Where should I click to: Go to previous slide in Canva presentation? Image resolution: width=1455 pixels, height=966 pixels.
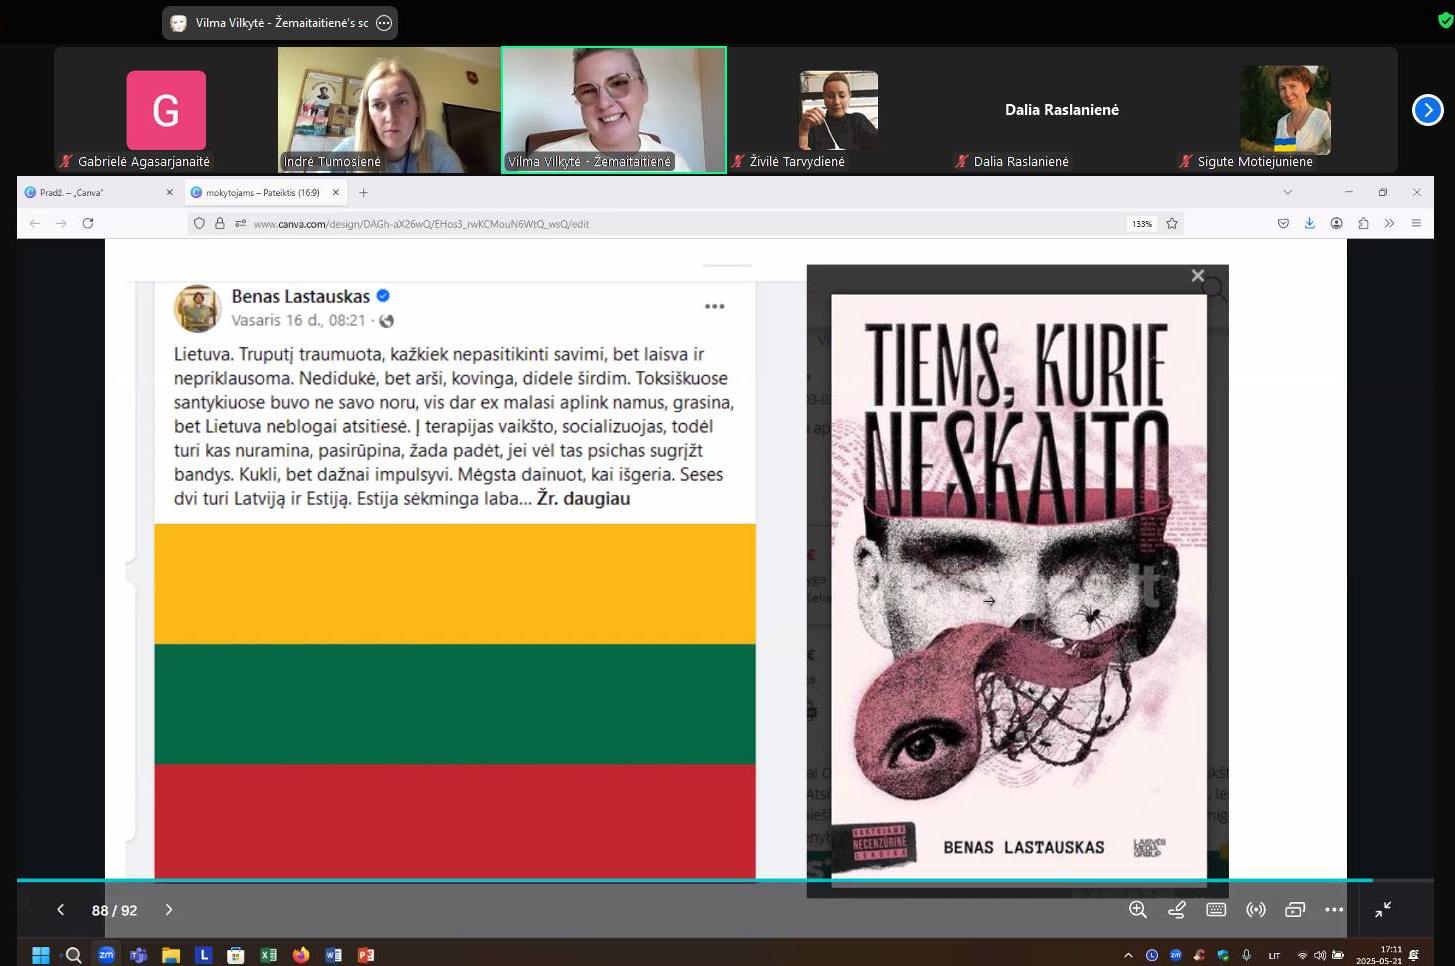(x=60, y=910)
